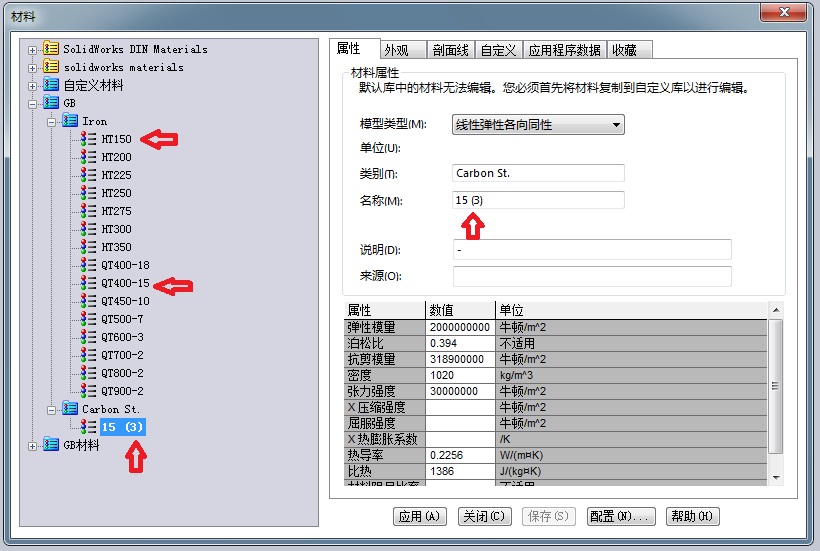The image size is (820, 551).
Task: Expand the 自定义材料 node
Action: pos(32,86)
